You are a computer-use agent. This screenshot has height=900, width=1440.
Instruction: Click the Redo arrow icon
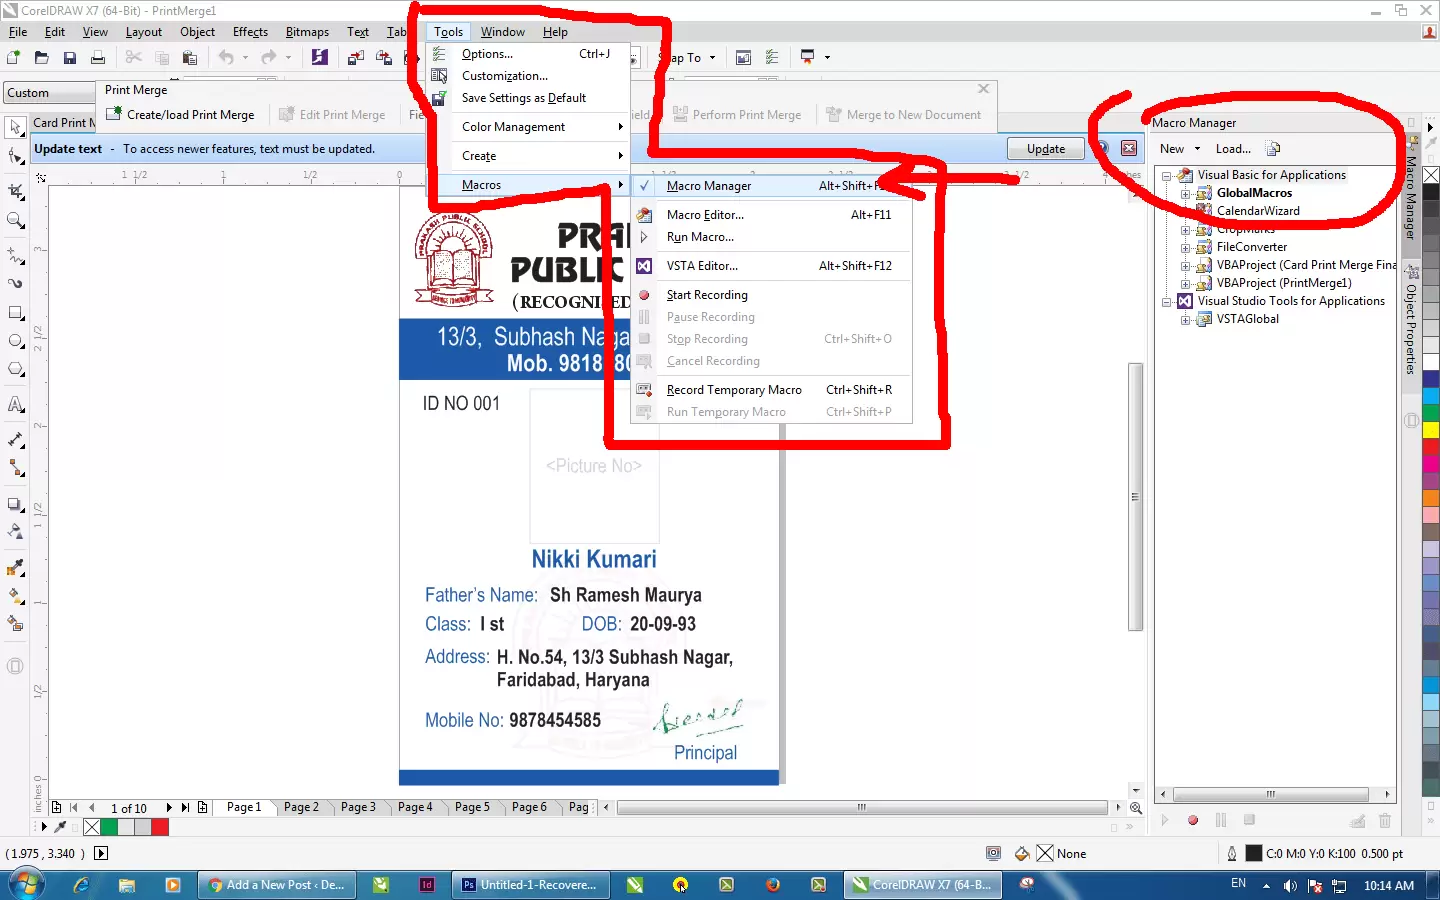269,58
